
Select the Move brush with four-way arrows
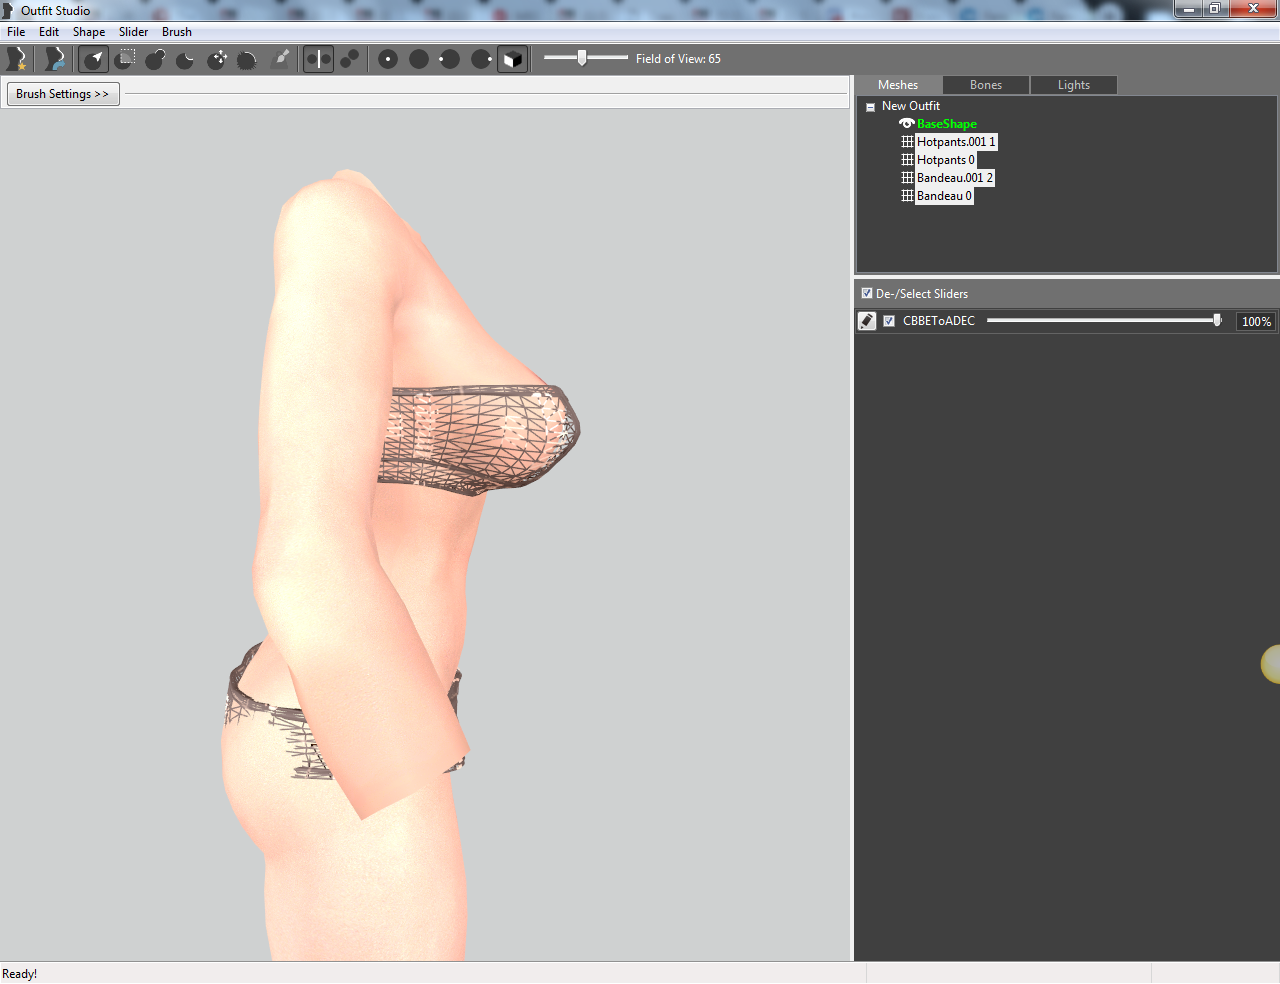click(x=217, y=59)
